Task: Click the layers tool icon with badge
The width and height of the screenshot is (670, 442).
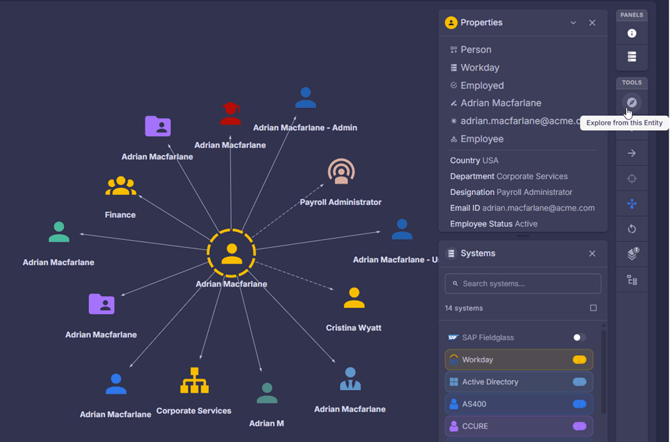Action: coord(631,255)
